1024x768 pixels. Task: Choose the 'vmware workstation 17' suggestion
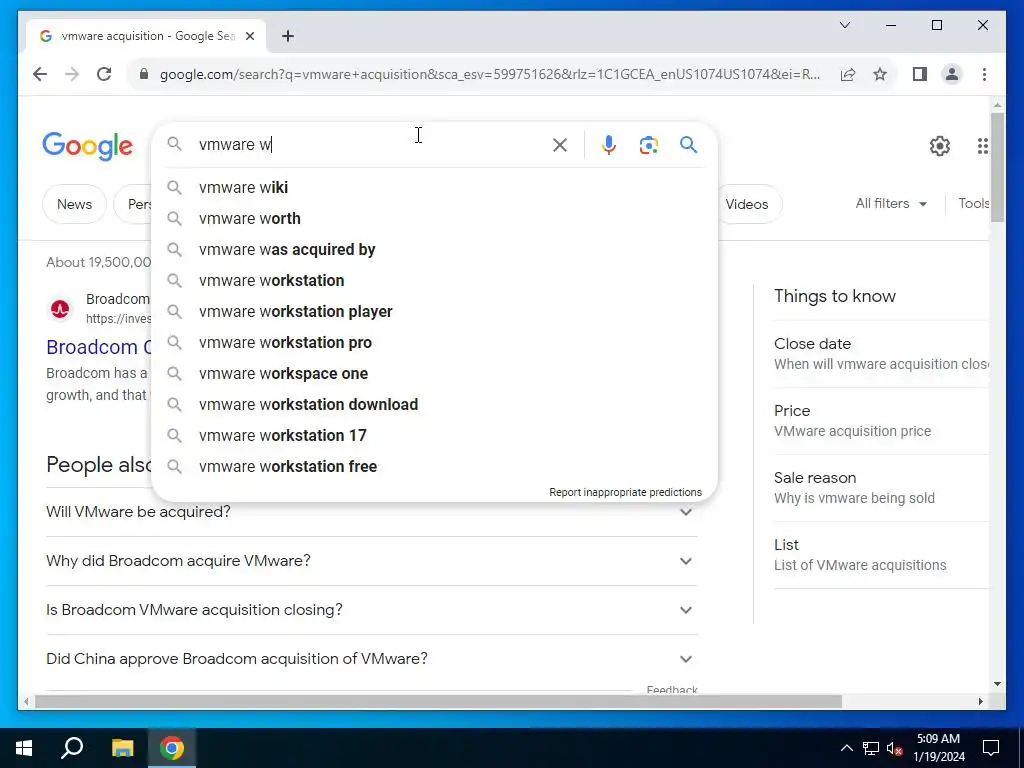[x=434, y=436]
